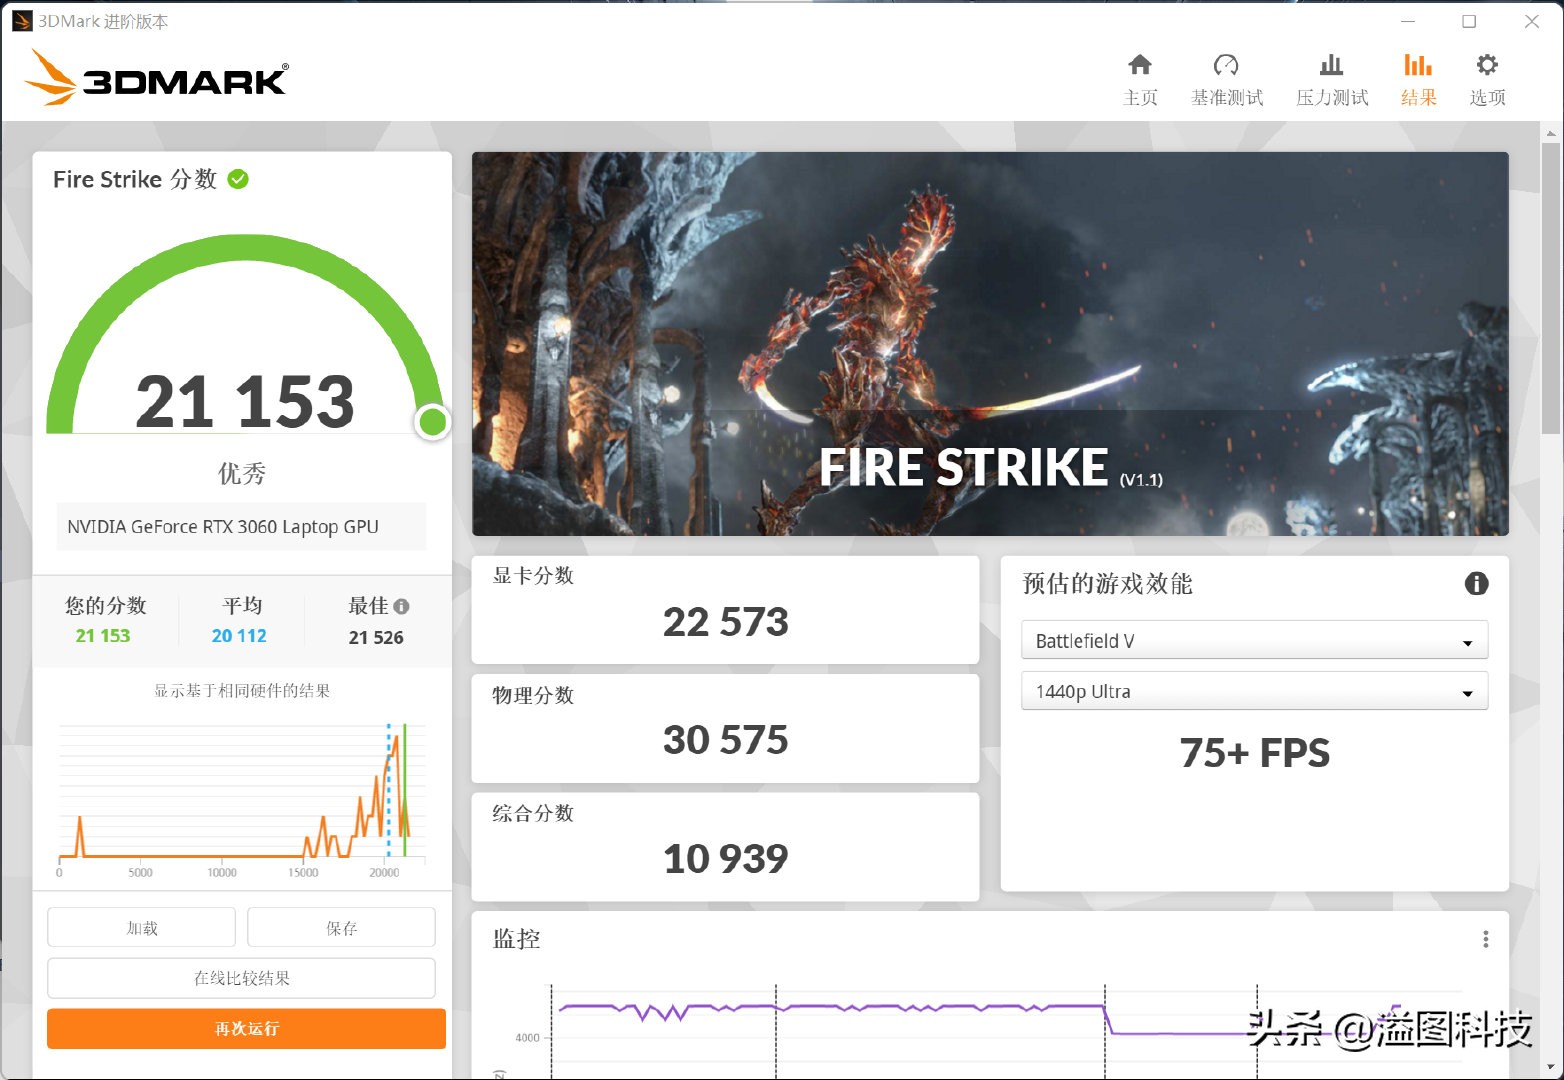This screenshot has width=1564, height=1080.
Task: Click the 优秀 rating label
Action: click(242, 473)
